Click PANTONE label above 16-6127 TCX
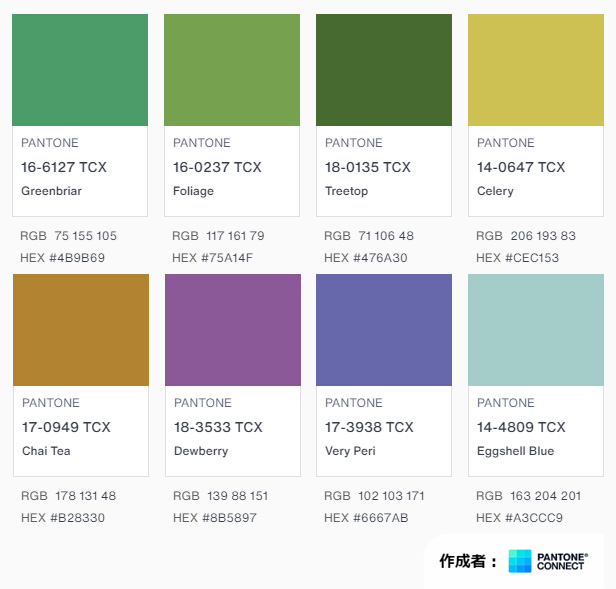 pos(50,143)
